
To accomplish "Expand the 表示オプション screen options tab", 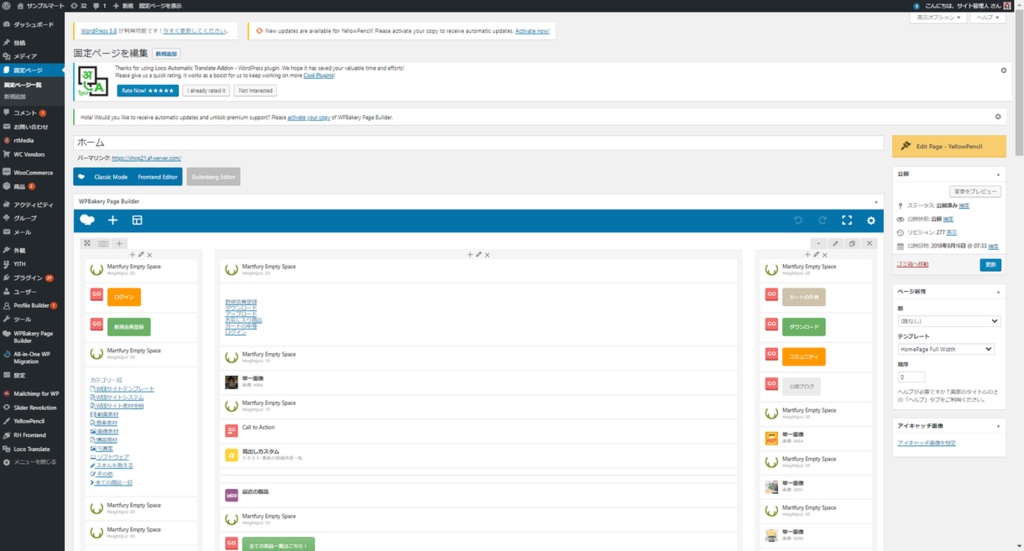I will pos(938,18).
